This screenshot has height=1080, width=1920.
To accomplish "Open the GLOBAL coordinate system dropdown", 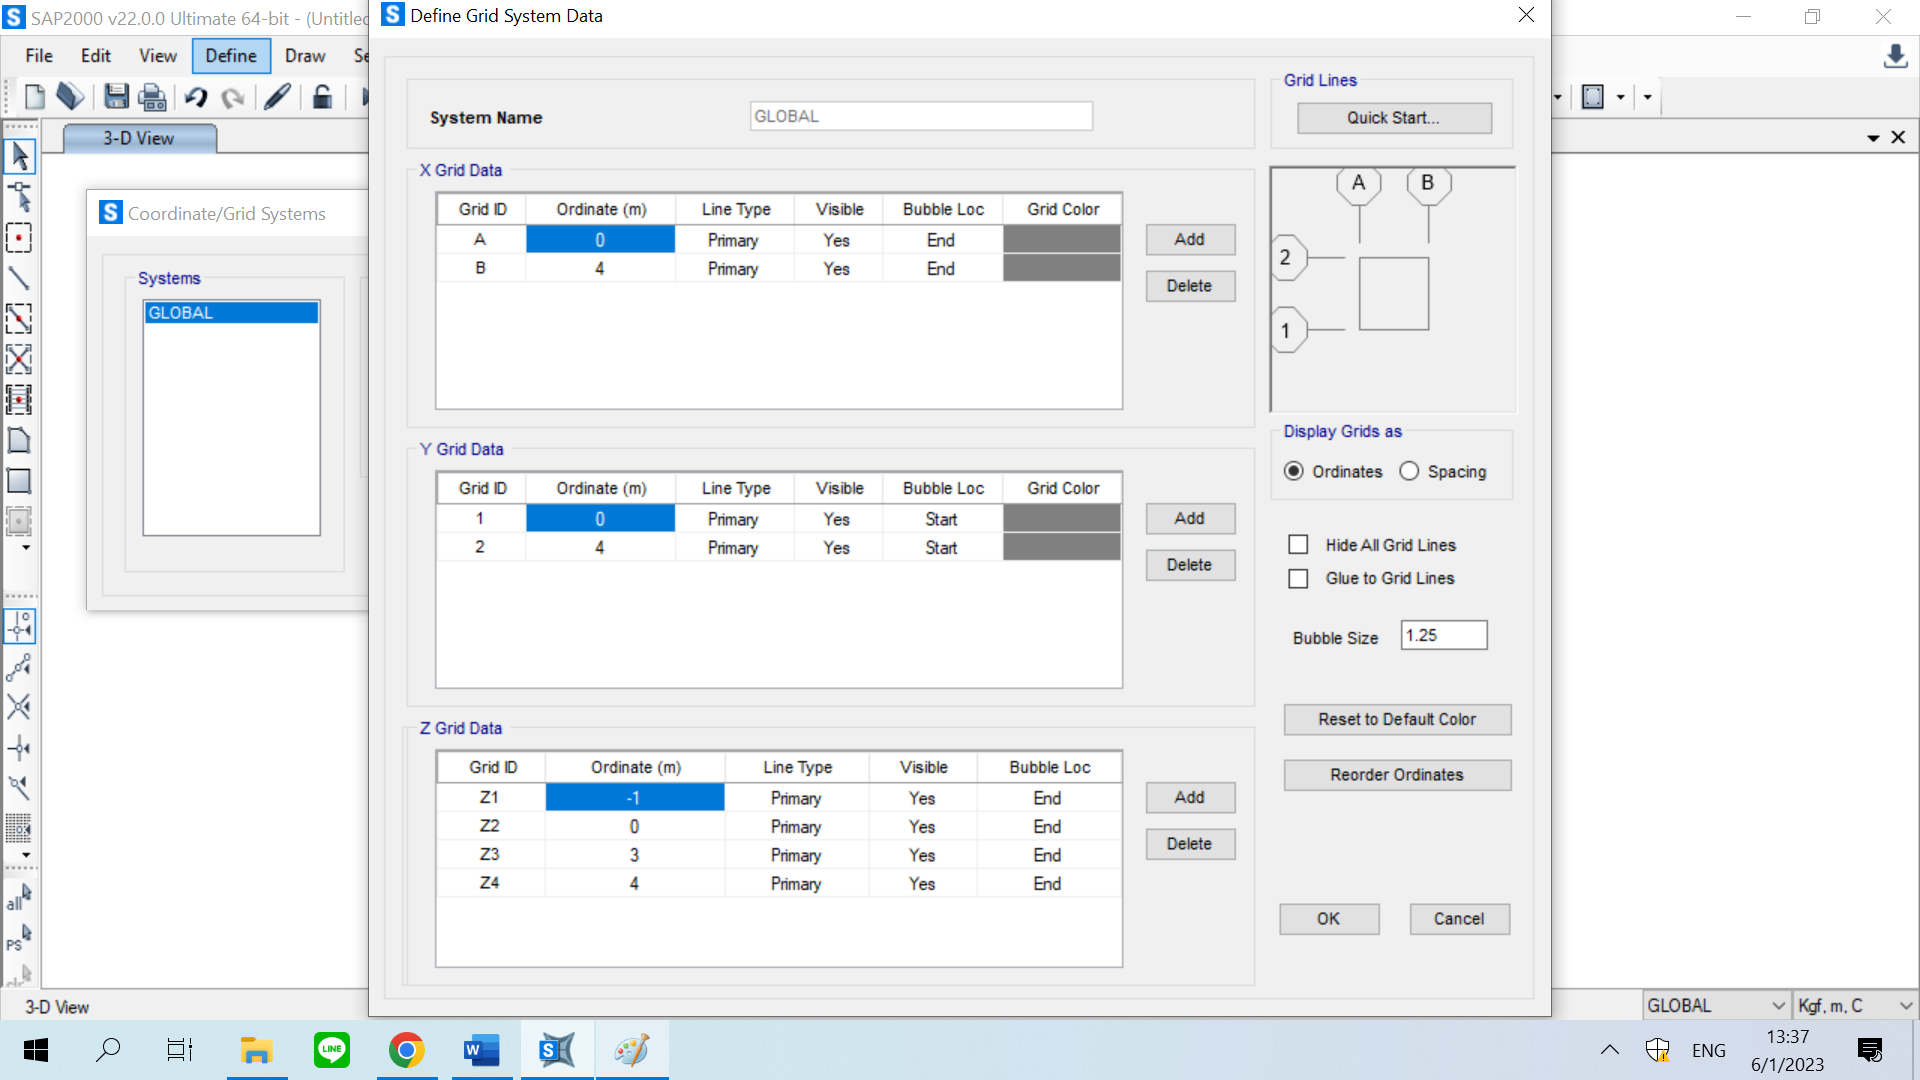I will [1716, 1006].
